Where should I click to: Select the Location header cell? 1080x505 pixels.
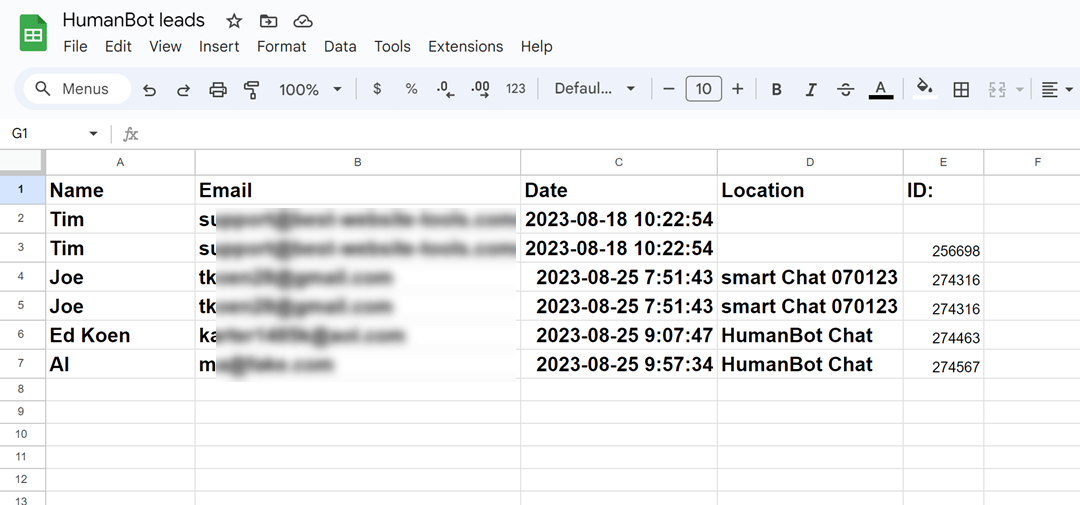tap(810, 190)
